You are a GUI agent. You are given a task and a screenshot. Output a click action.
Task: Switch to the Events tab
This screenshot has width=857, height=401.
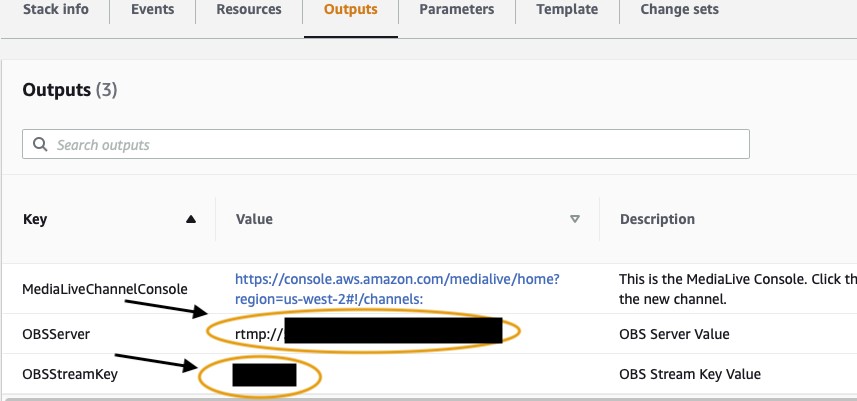(152, 9)
